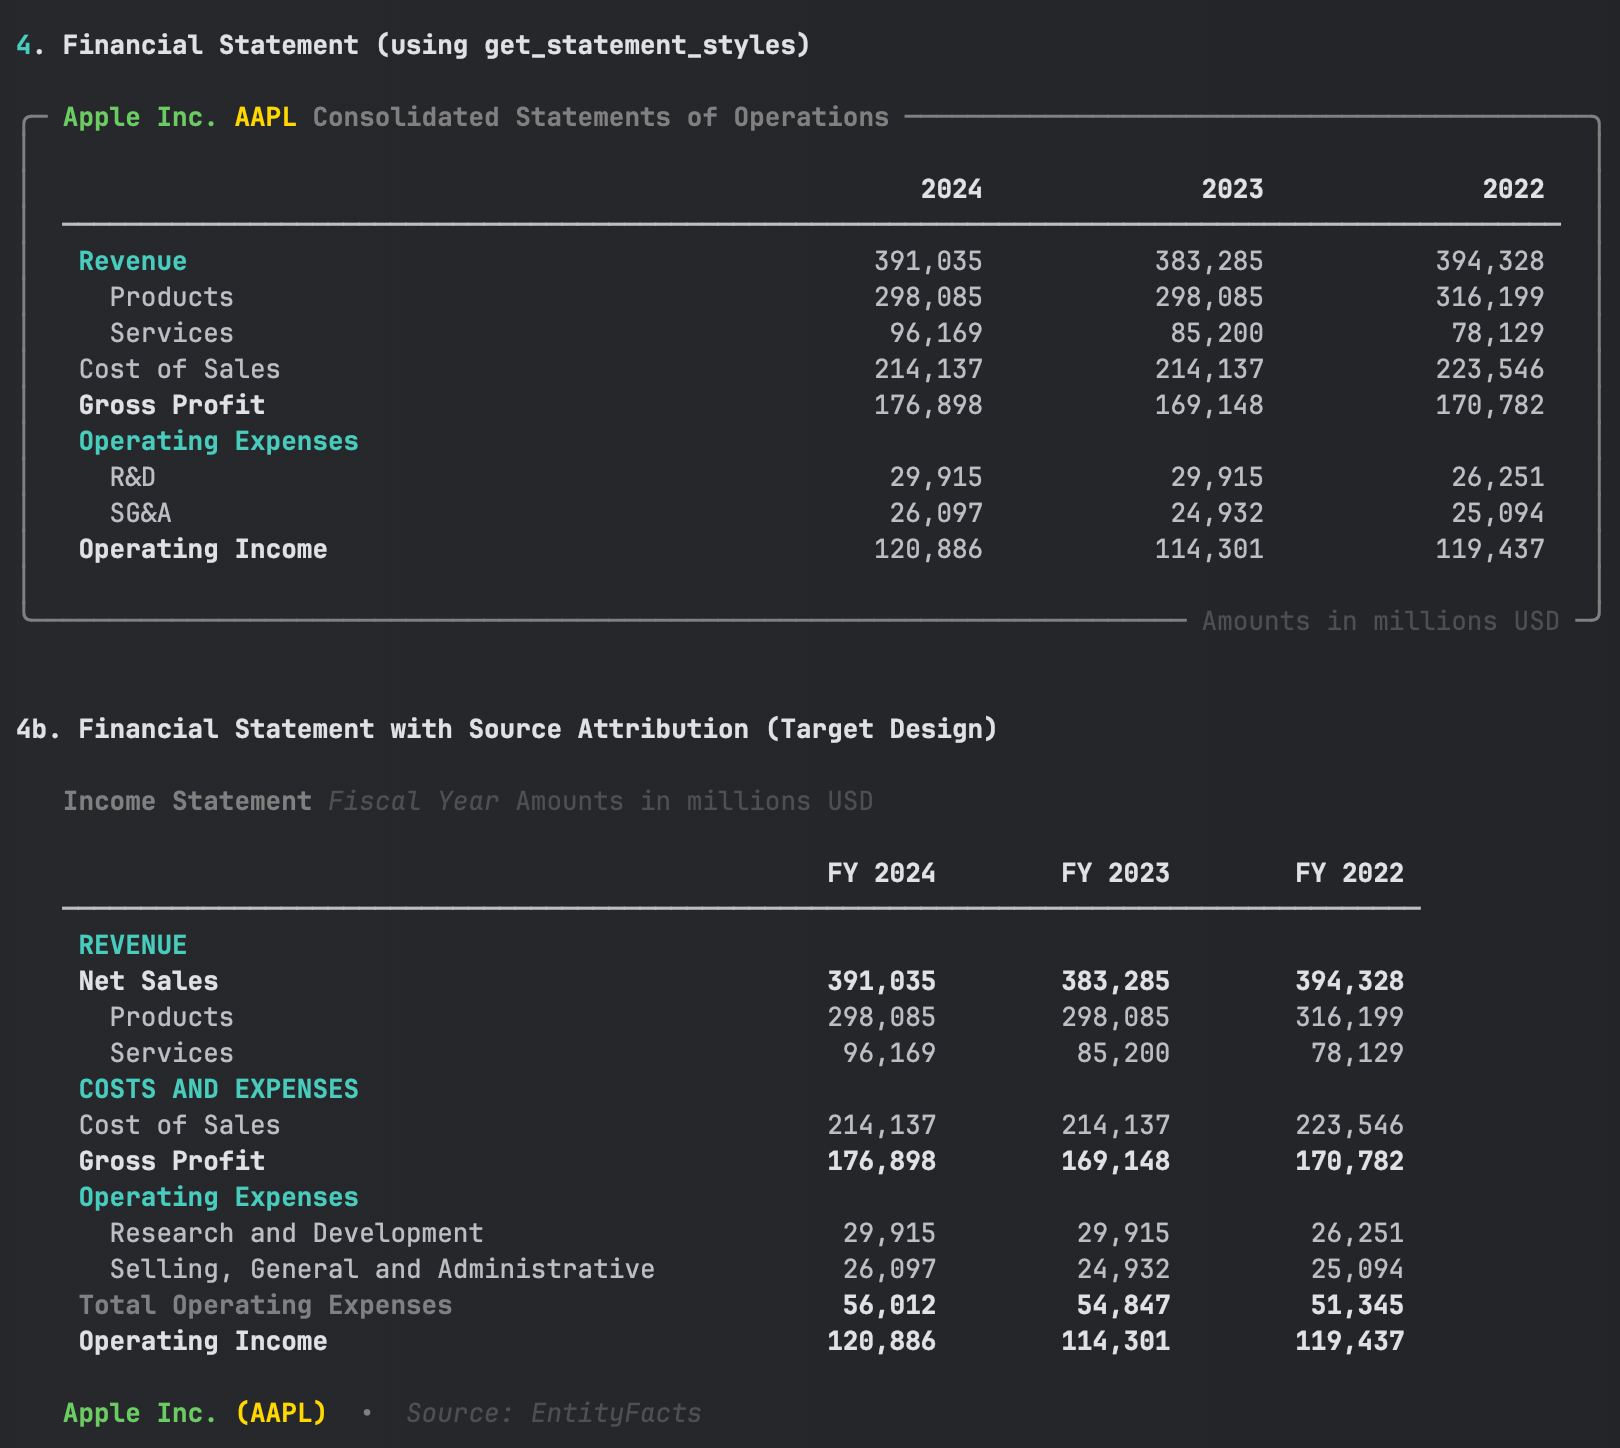The width and height of the screenshot is (1620, 1448).
Task: Select the 'Fiscal Year' italic subtitle
Action: pos(413,801)
